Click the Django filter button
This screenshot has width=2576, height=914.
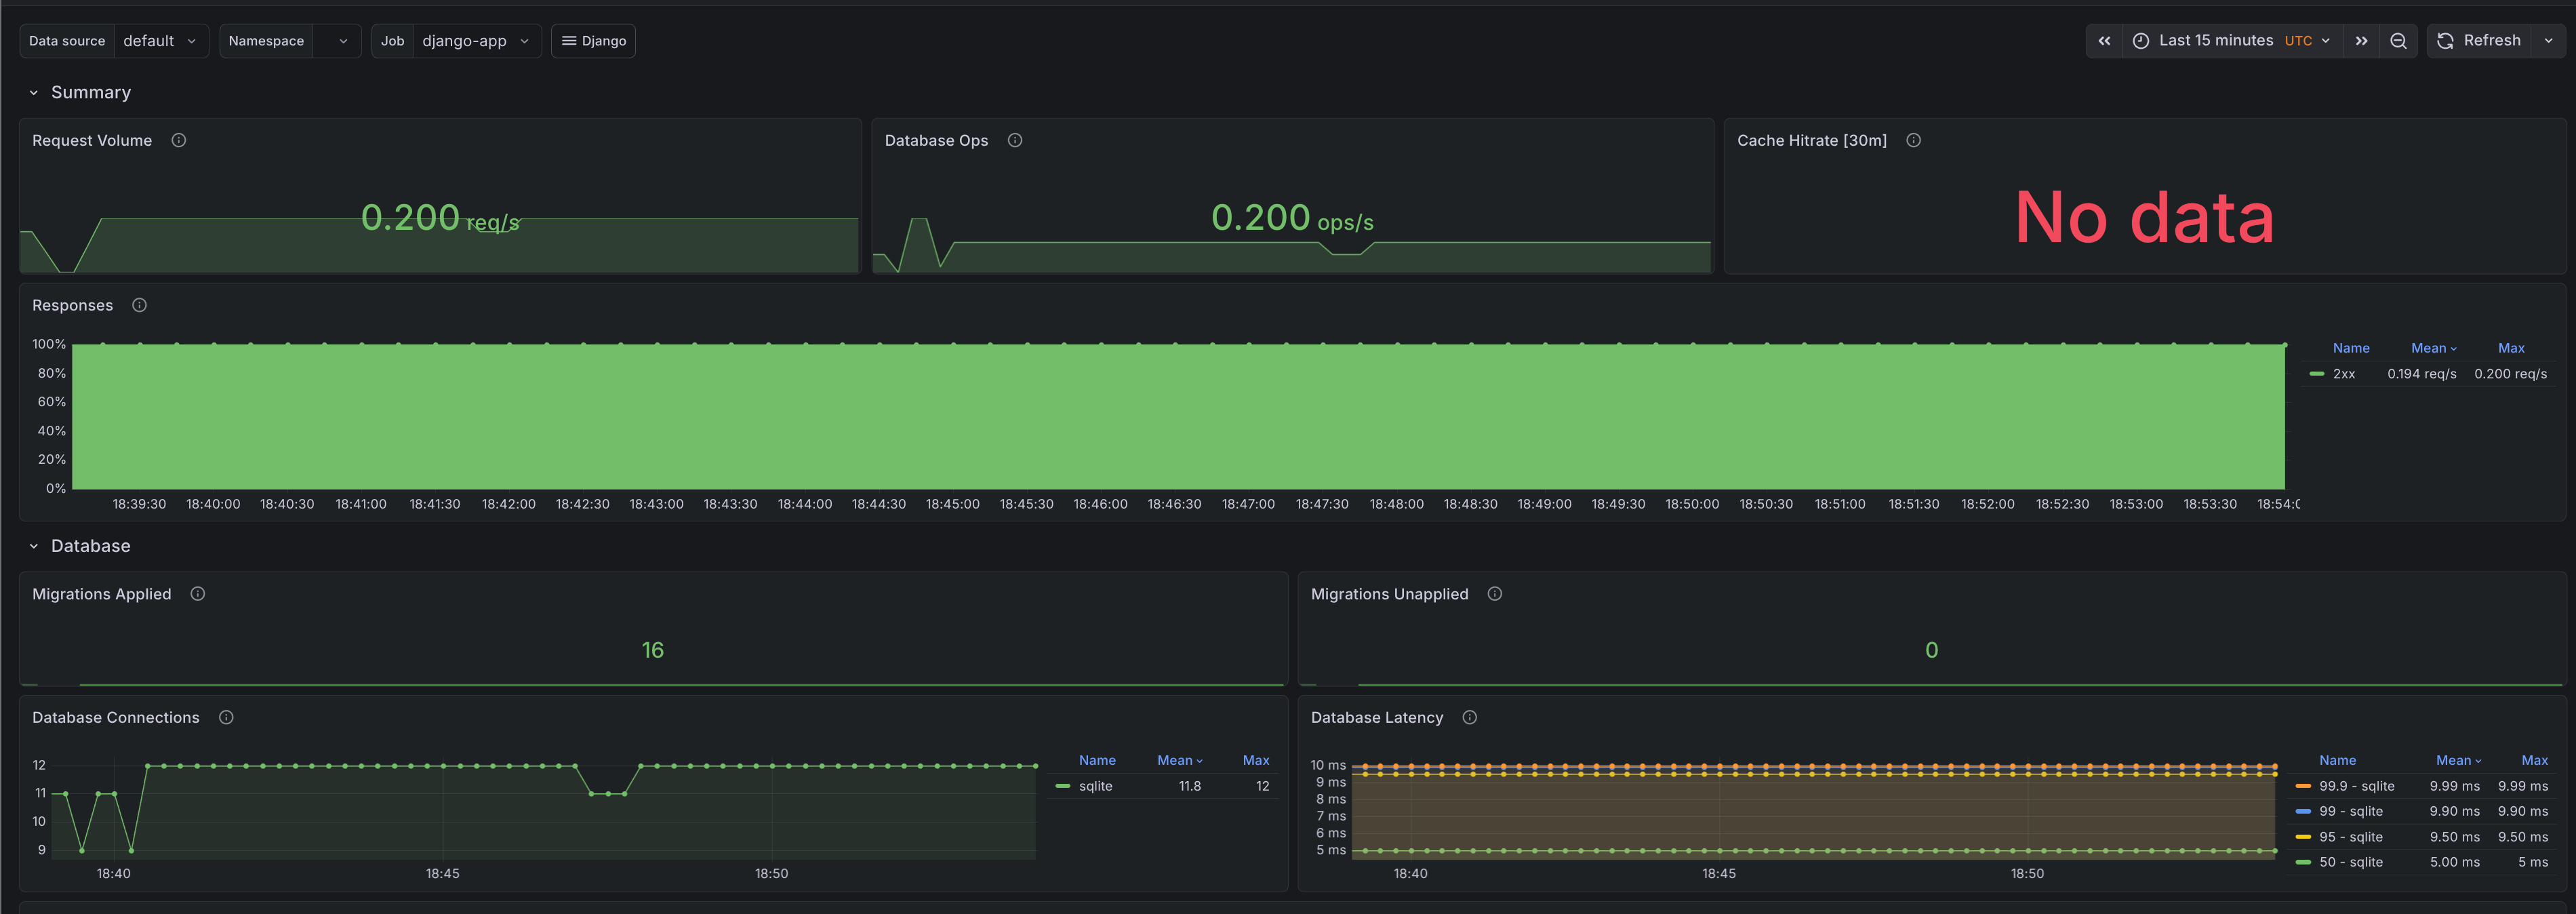pyautogui.click(x=593, y=40)
